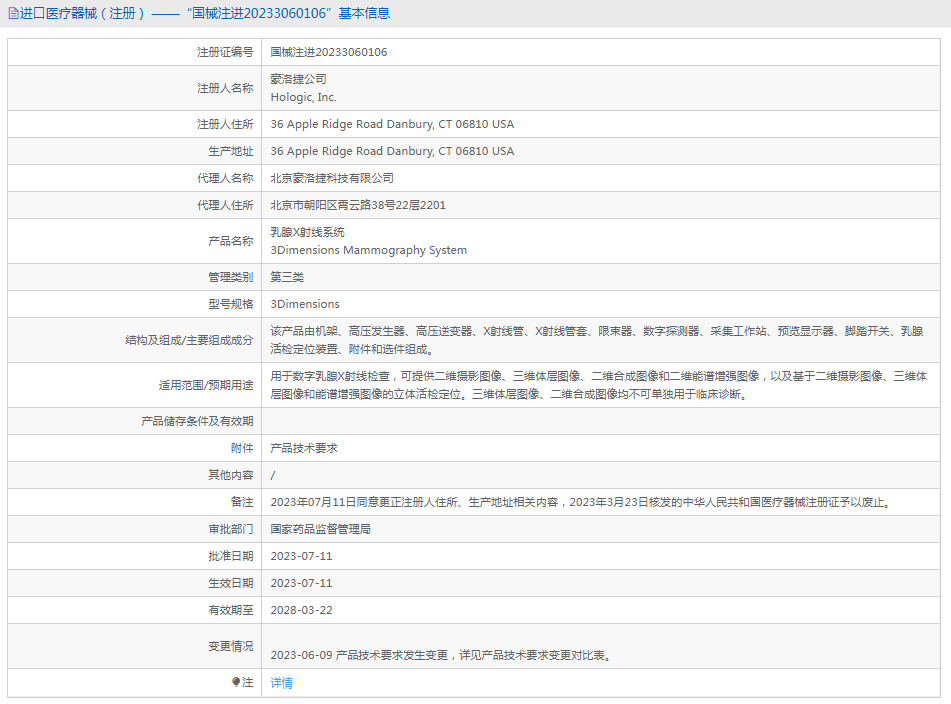The height and width of the screenshot is (704, 951).
Task: Click the English name Hologic, Inc.
Action: [x=303, y=97]
